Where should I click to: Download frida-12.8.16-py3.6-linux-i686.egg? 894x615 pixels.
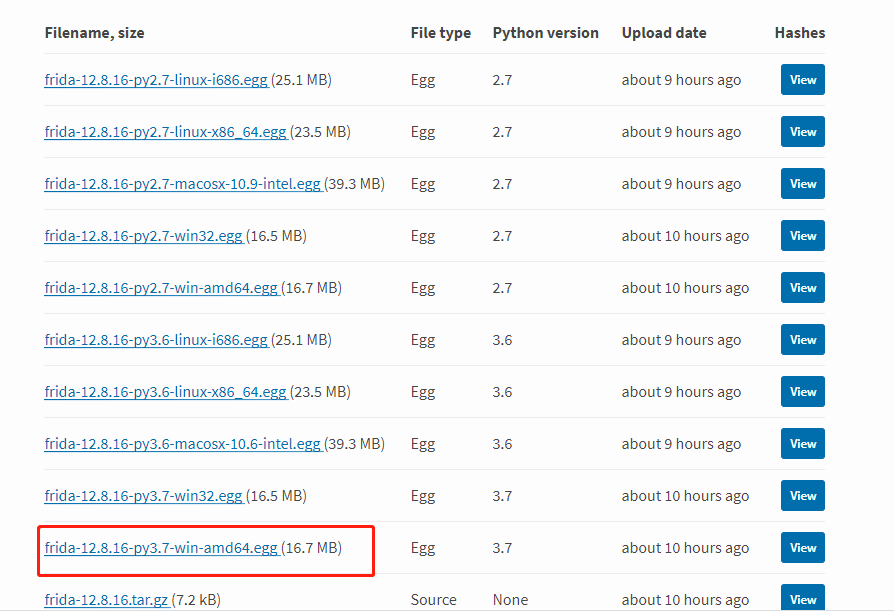click(x=156, y=340)
